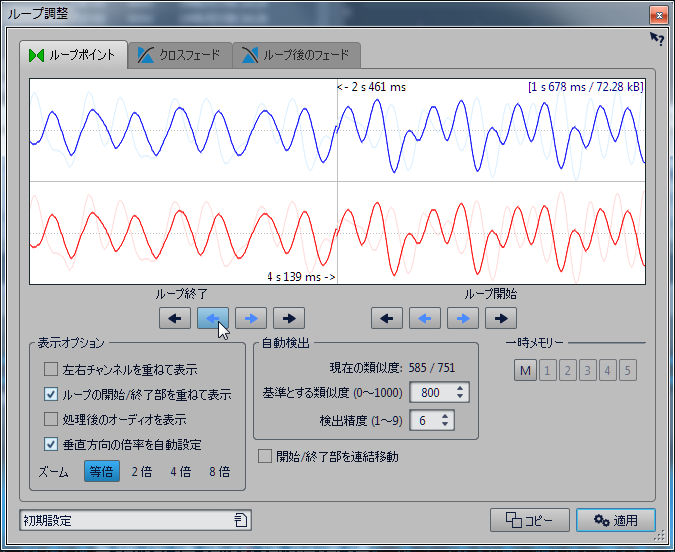Nudge loop start right with blue arrow
Viewport: 675px width, 552px height.
point(463,318)
